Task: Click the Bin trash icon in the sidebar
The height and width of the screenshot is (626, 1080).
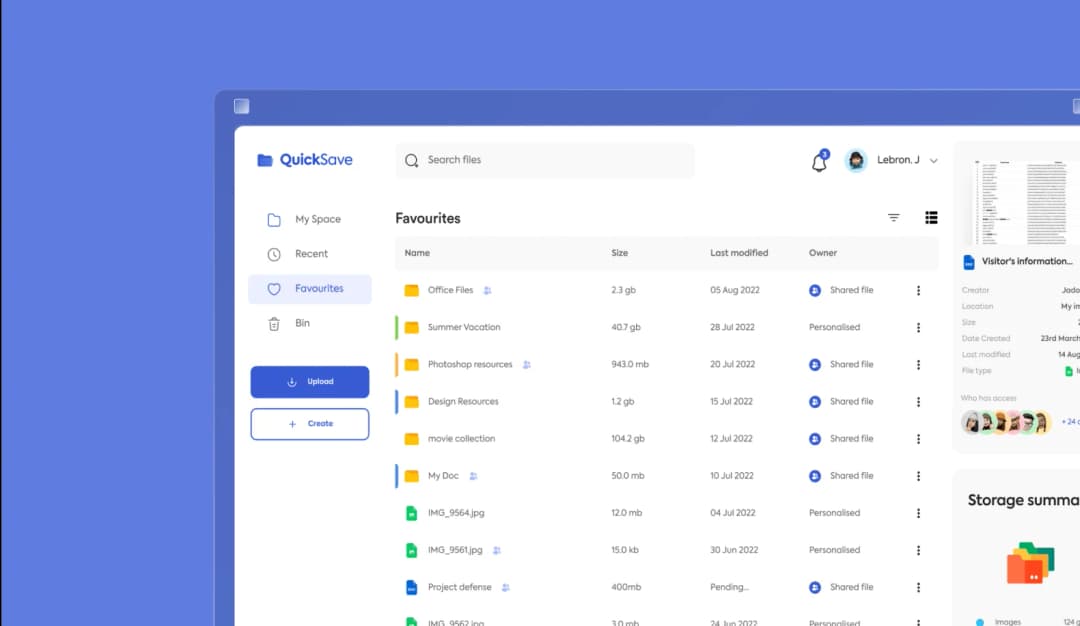Action: pos(272,323)
